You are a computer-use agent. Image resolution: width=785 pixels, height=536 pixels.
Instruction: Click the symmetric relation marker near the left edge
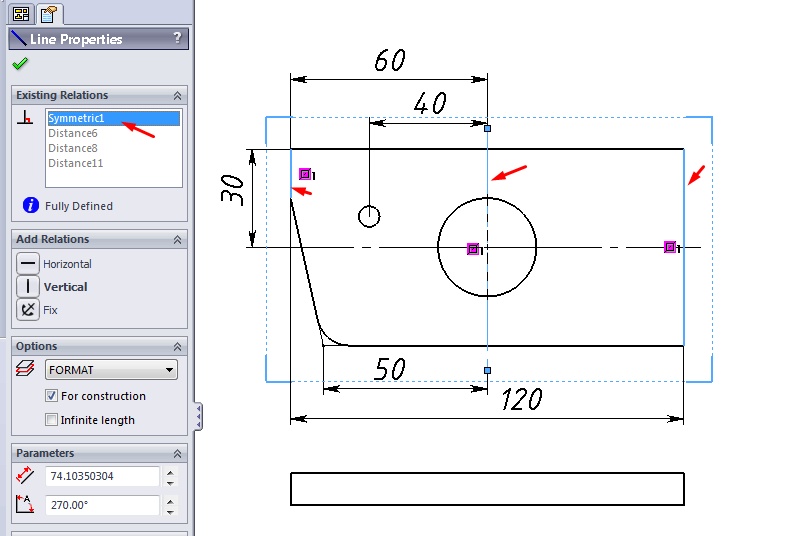tap(304, 174)
